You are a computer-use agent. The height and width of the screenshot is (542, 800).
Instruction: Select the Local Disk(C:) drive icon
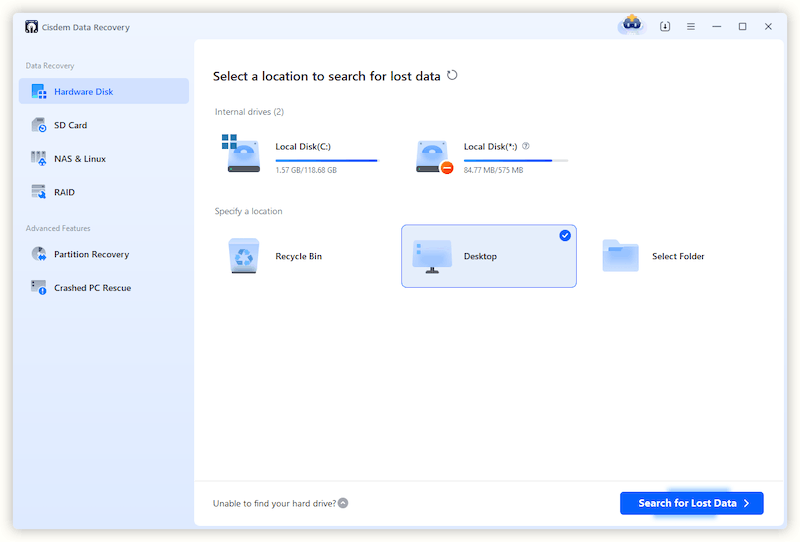click(240, 154)
